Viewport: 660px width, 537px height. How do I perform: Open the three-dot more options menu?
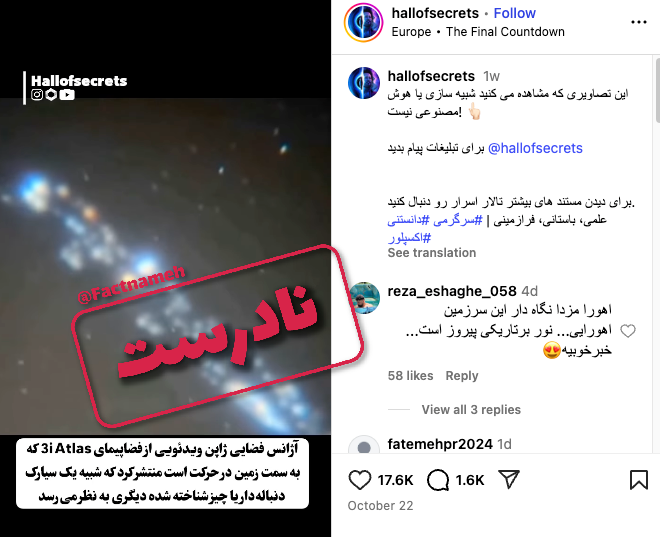click(x=639, y=22)
